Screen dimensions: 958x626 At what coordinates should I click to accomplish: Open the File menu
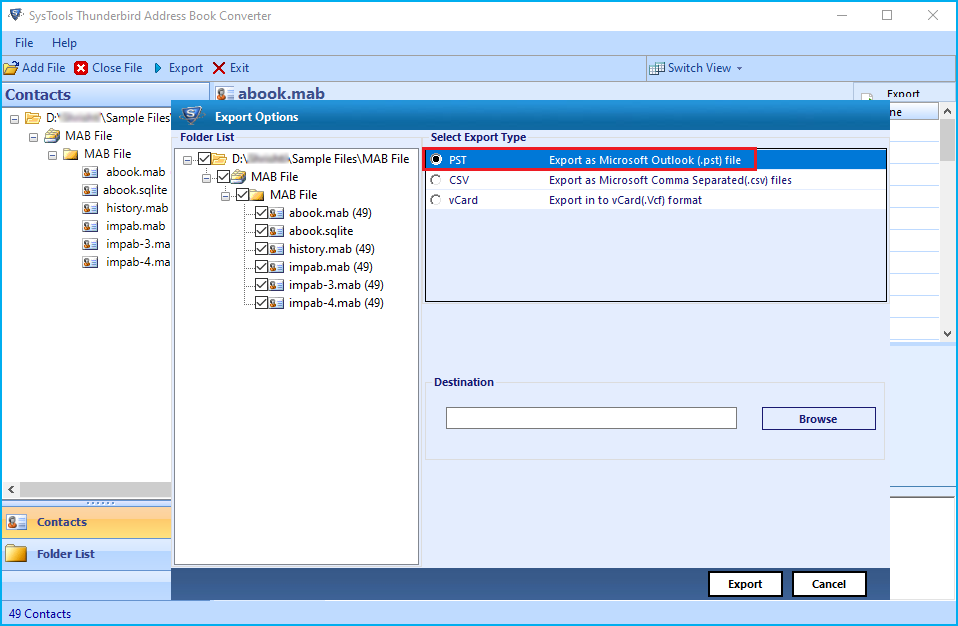point(24,43)
